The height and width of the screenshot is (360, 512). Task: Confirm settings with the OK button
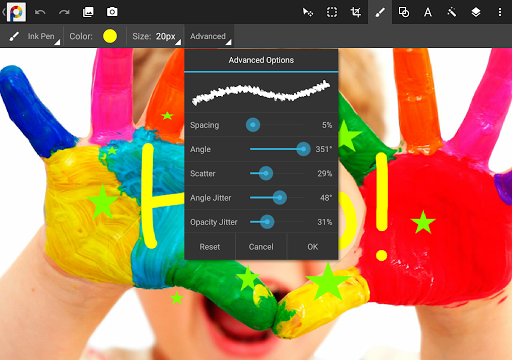tap(313, 247)
